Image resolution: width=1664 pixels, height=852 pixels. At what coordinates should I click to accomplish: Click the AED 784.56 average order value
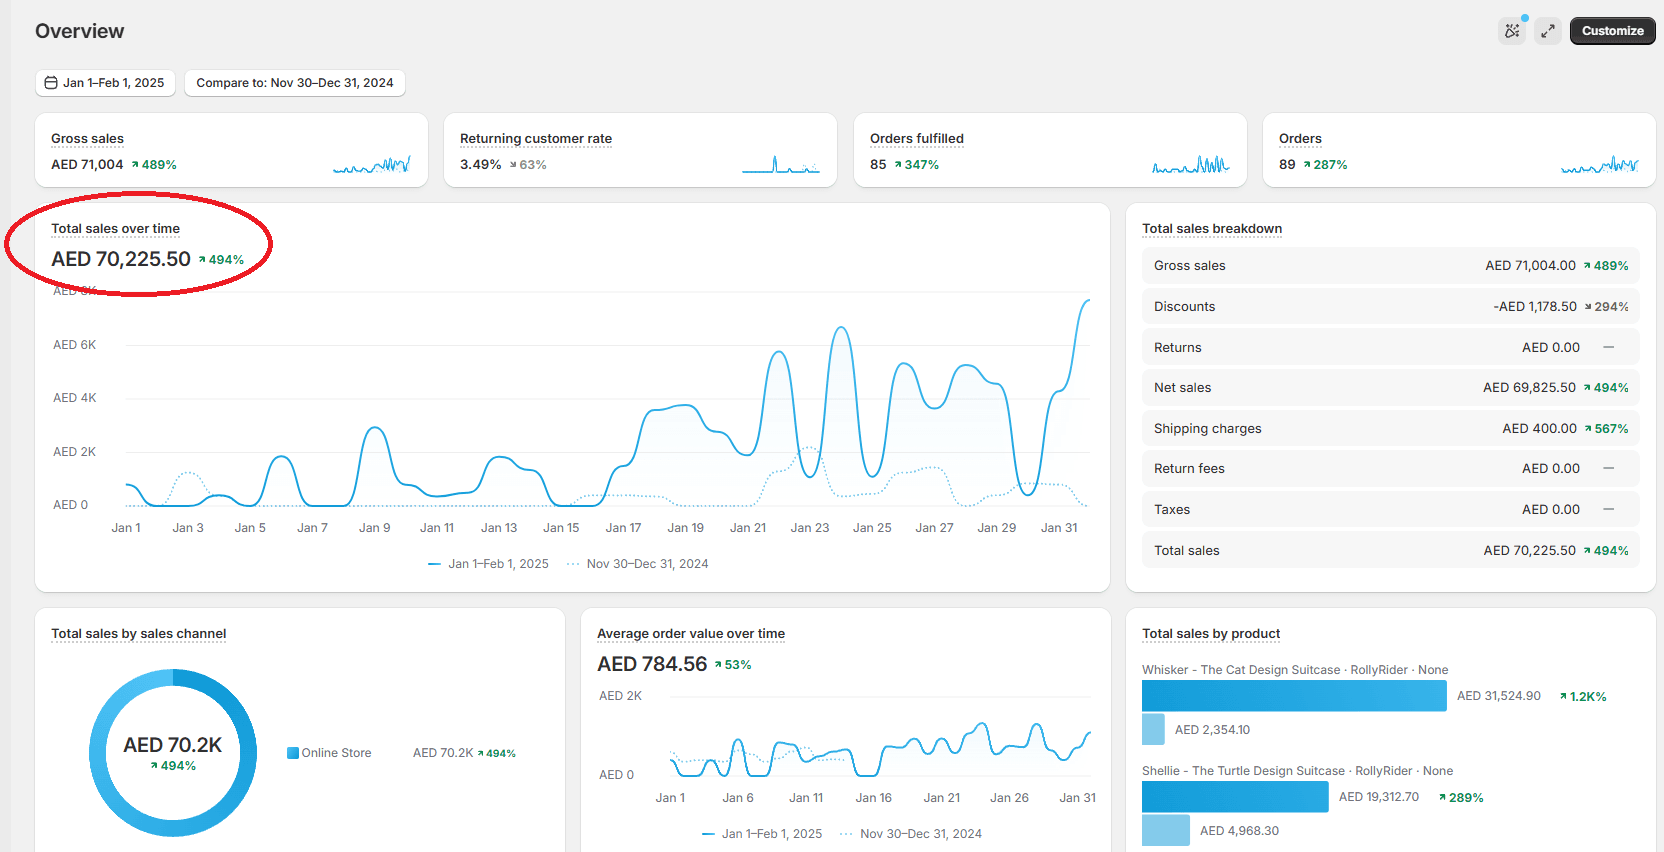point(652,664)
